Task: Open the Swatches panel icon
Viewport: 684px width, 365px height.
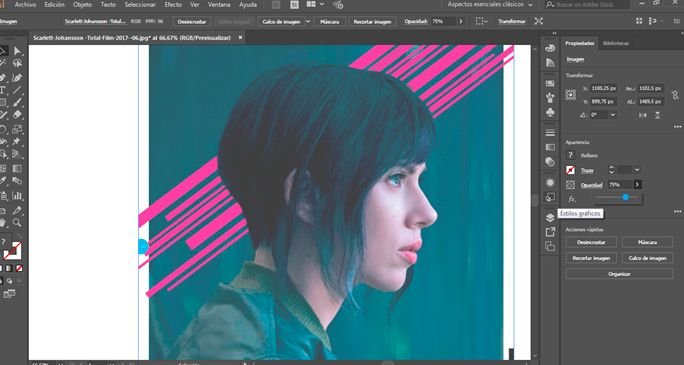Action: click(x=550, y=83)
